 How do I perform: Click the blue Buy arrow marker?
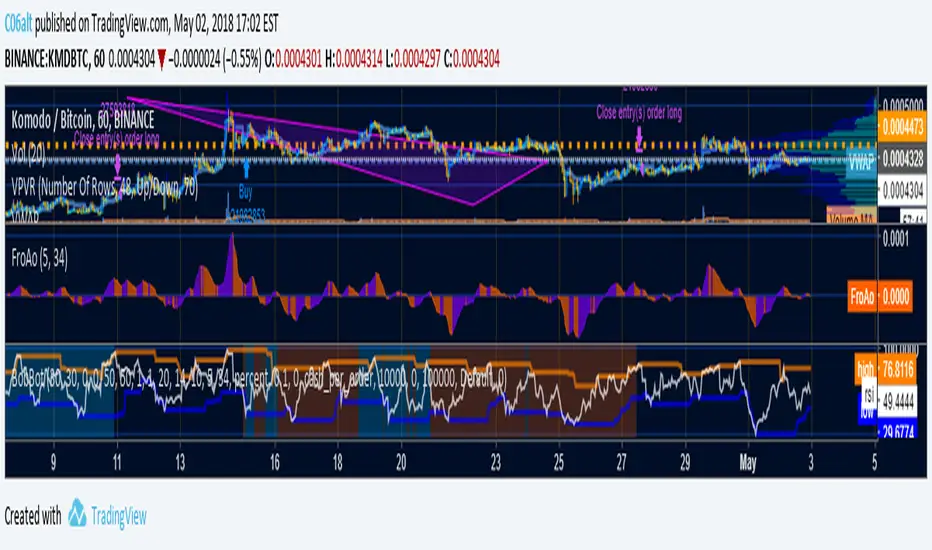coord(246,170)
